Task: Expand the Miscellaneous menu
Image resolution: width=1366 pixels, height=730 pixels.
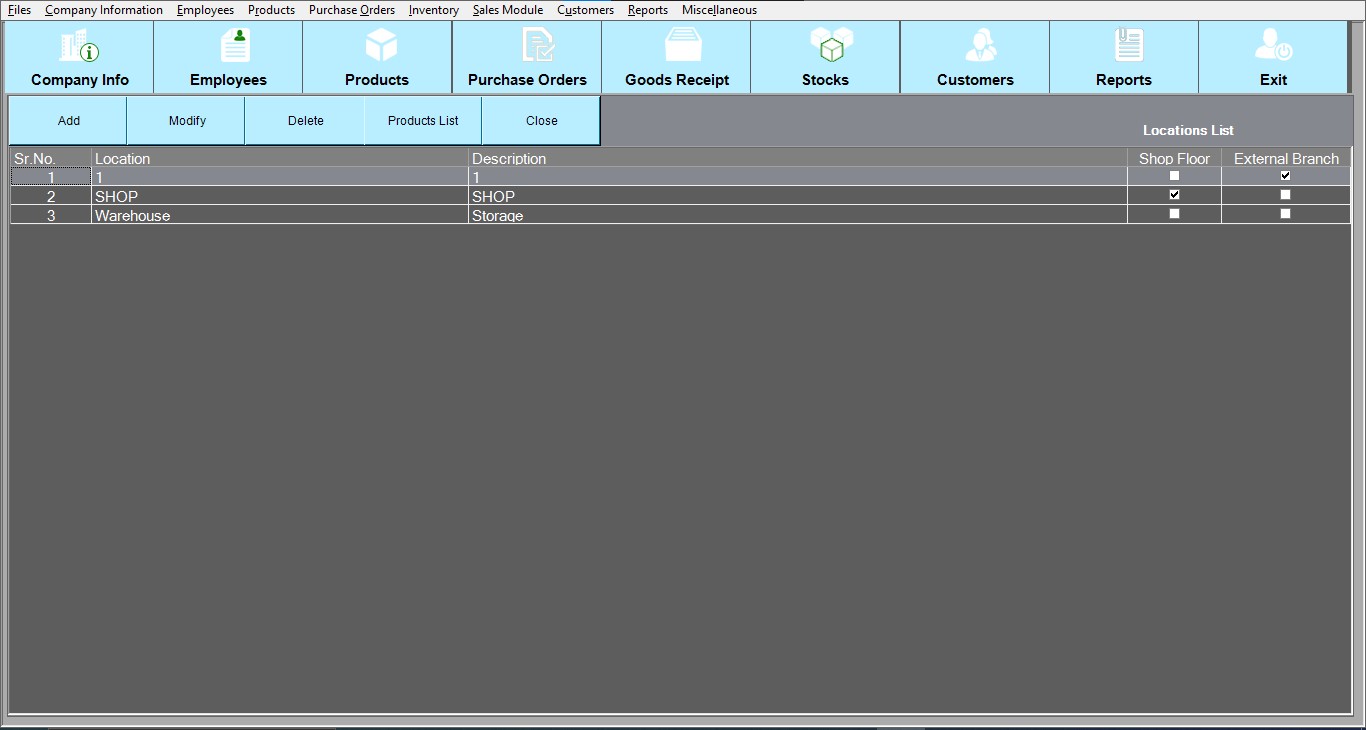Action: click(719, 10)
